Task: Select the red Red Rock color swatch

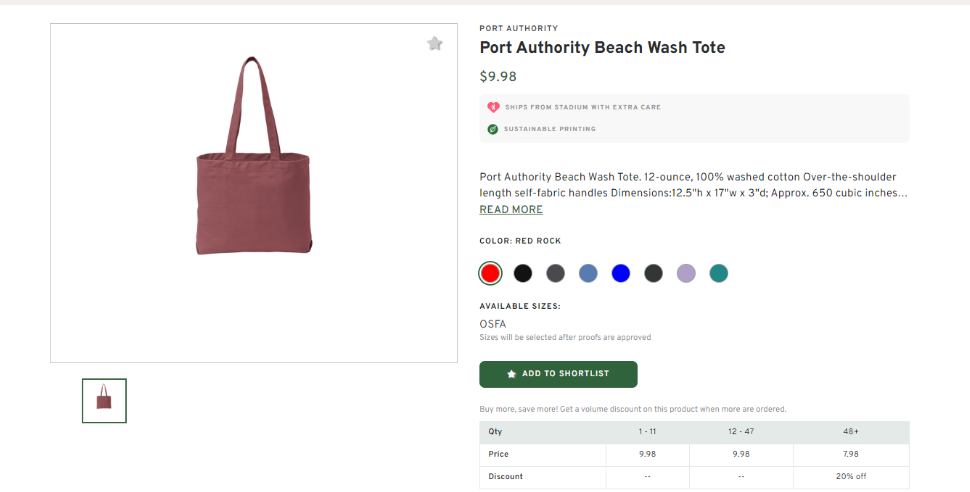Action: tap(490, 273)
